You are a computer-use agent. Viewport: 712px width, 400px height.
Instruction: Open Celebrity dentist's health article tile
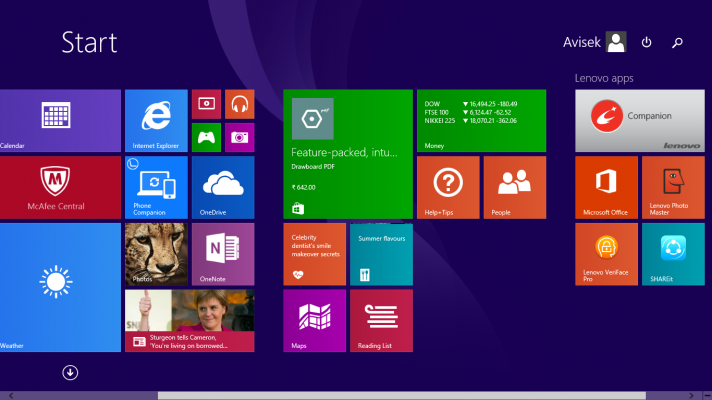tap(315, 254)
